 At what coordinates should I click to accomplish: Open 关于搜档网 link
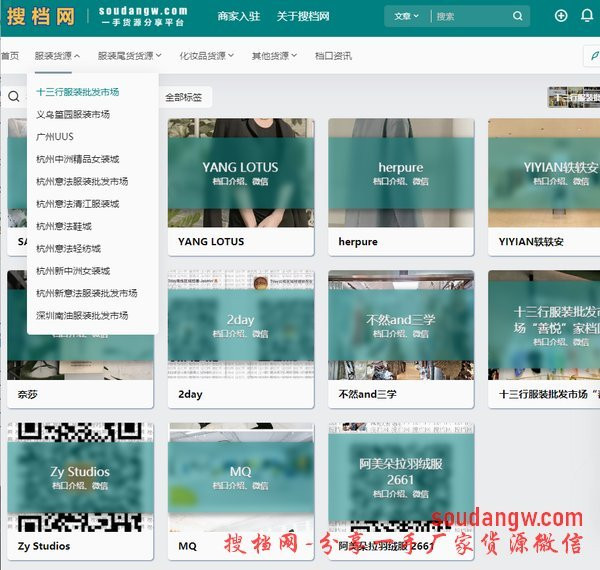pos(303,17)
